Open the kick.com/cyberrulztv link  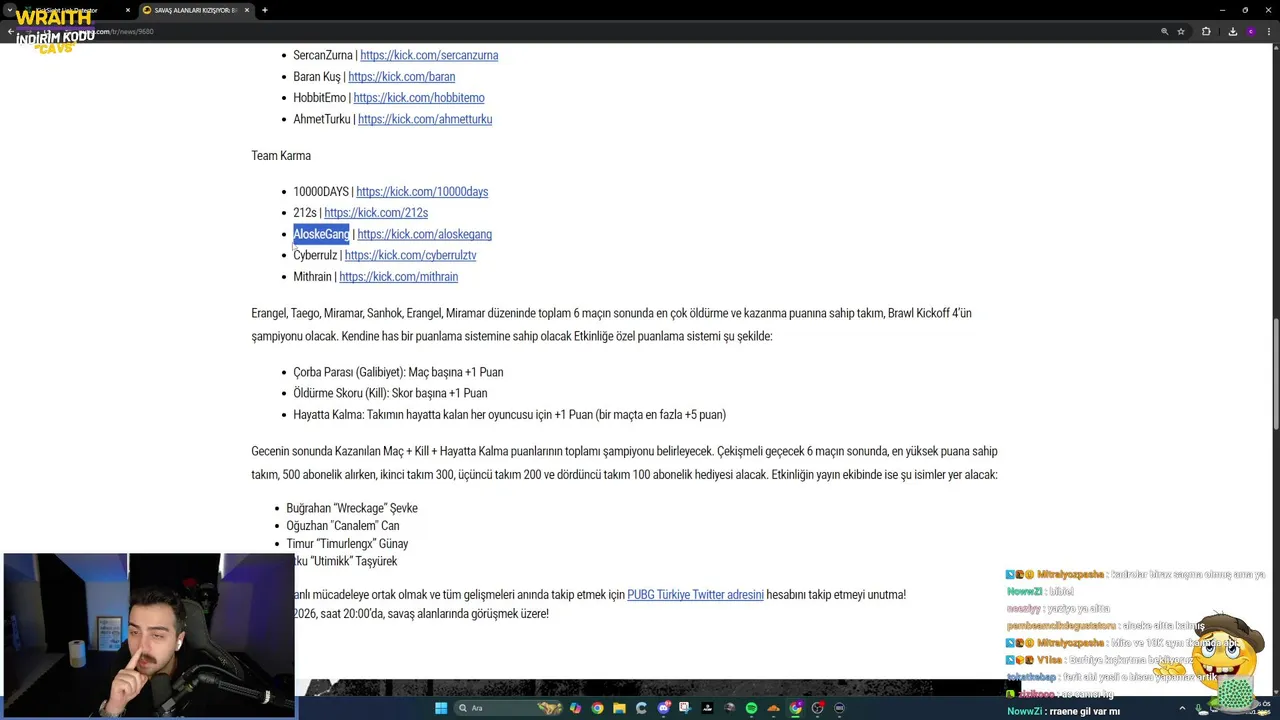tap(410, 255)
